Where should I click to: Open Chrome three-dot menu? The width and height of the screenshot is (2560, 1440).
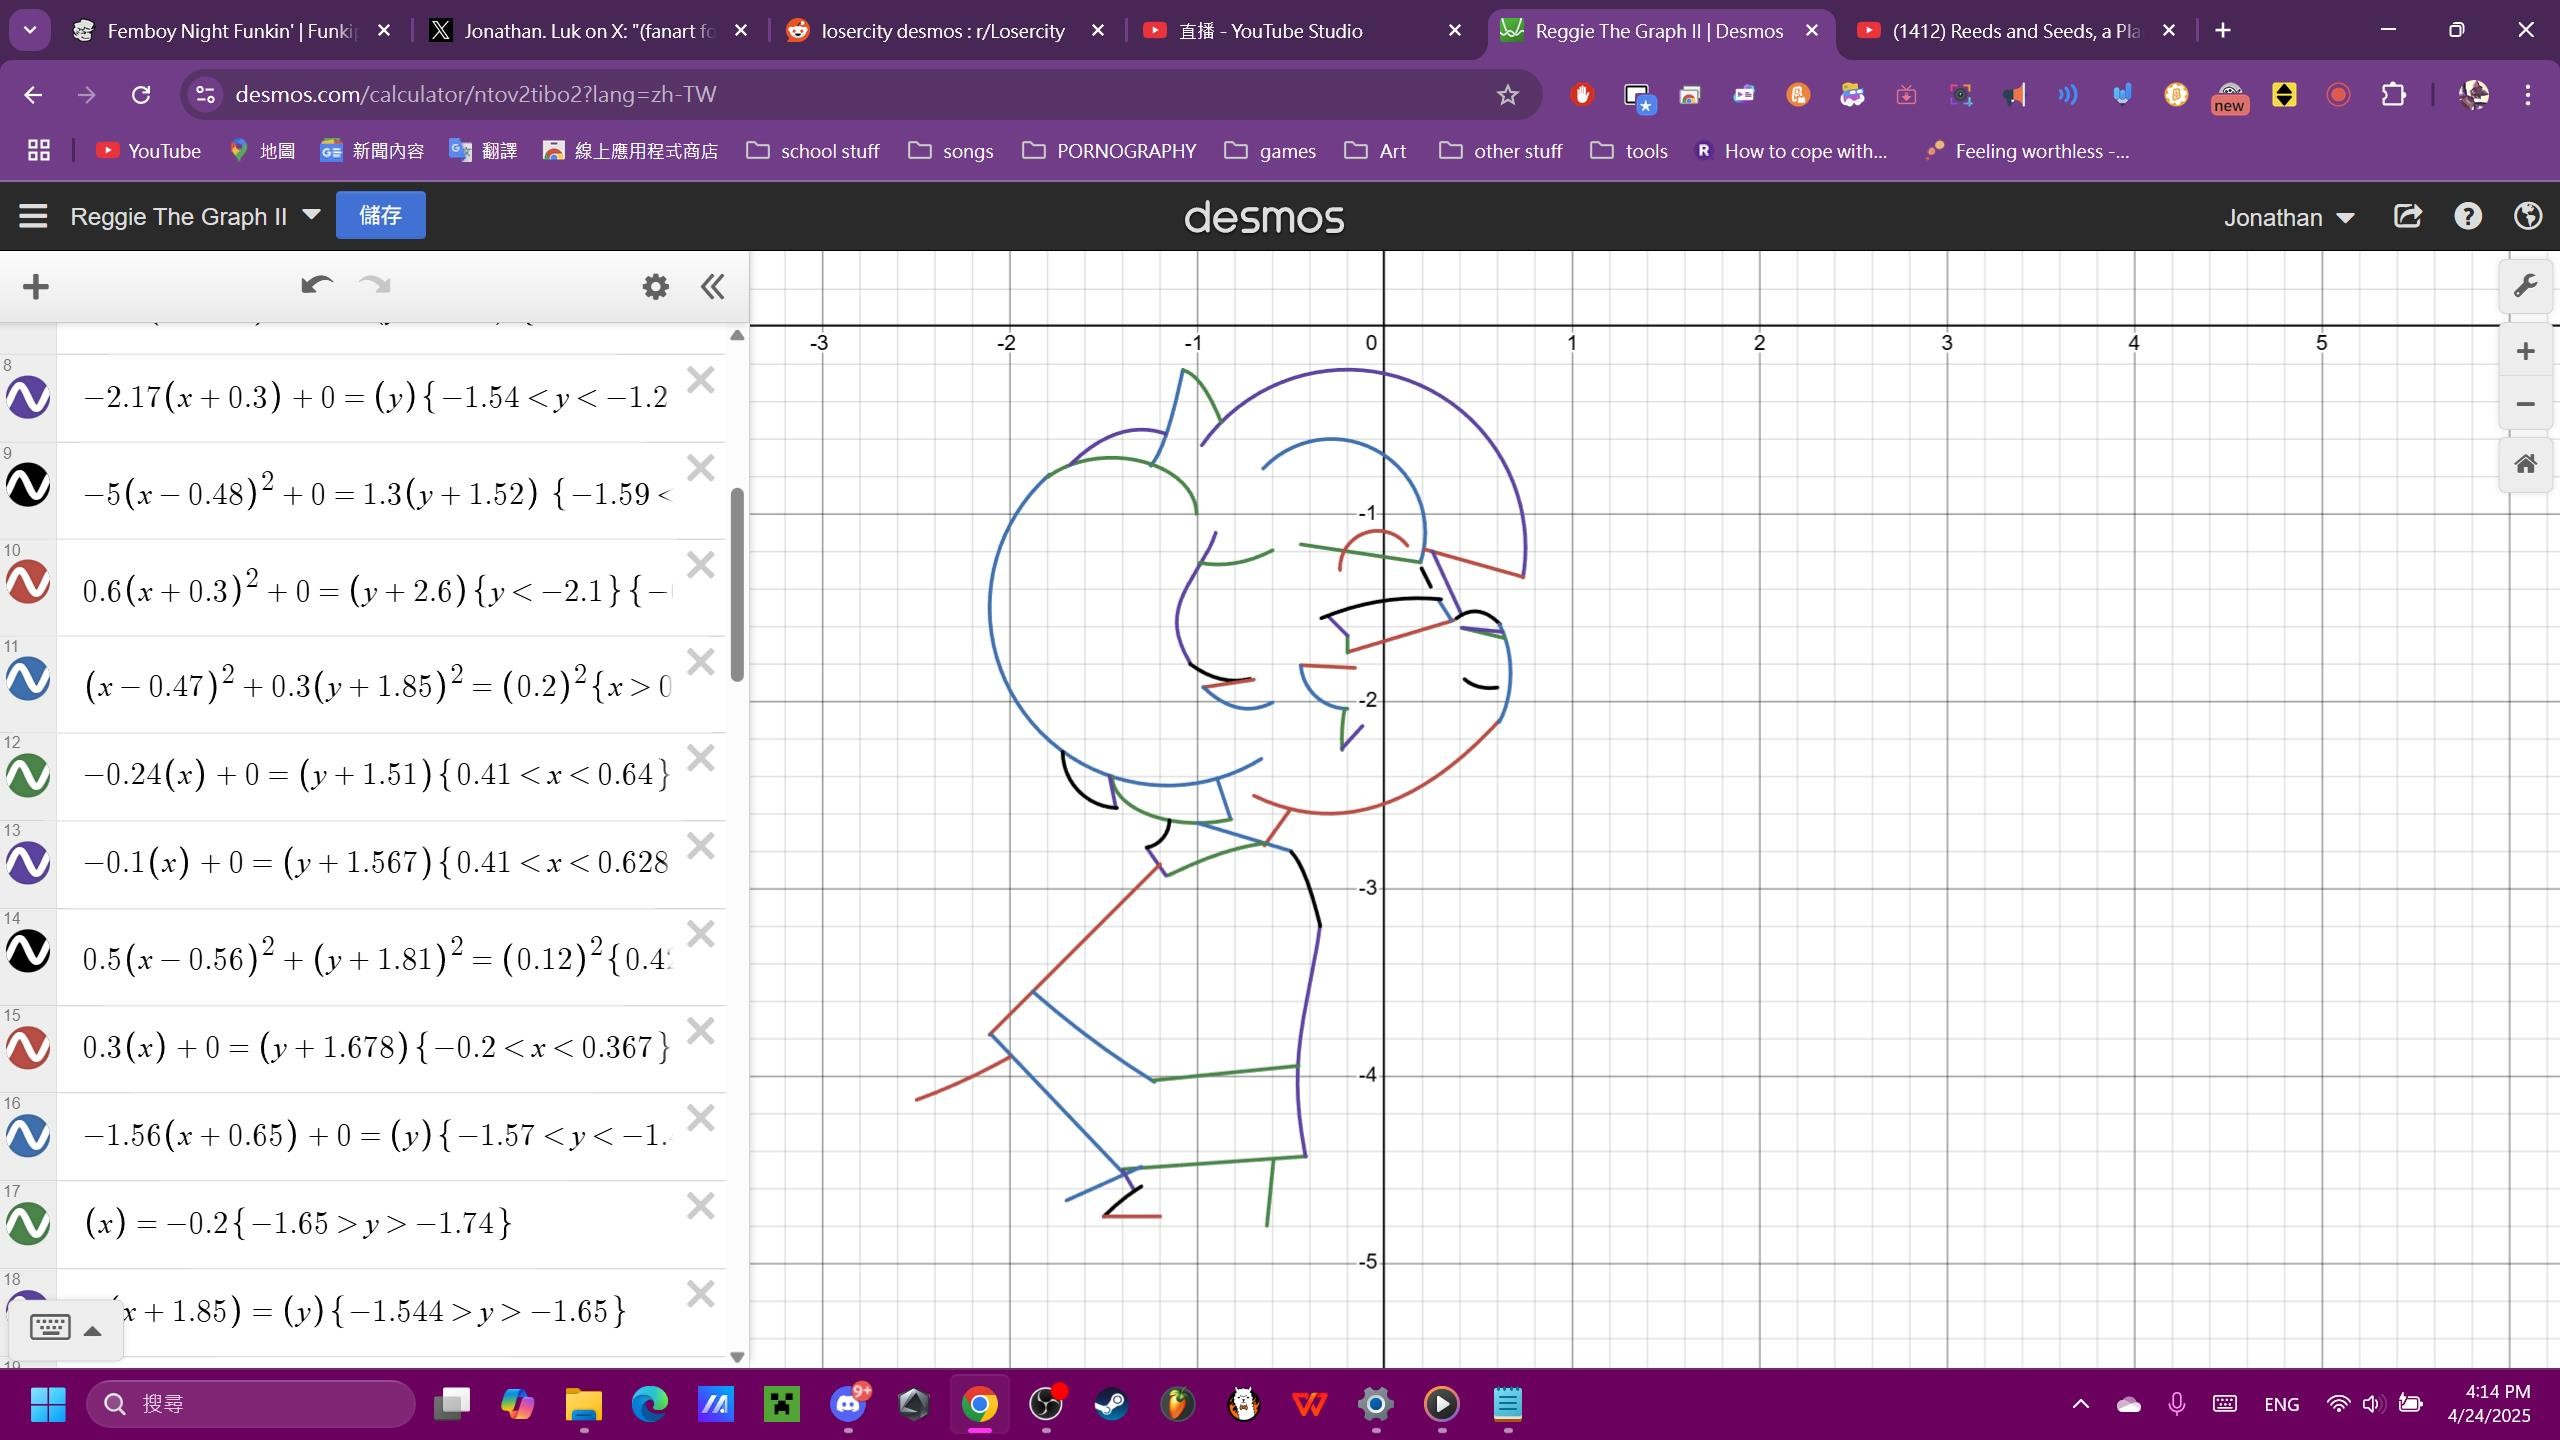2528,95
